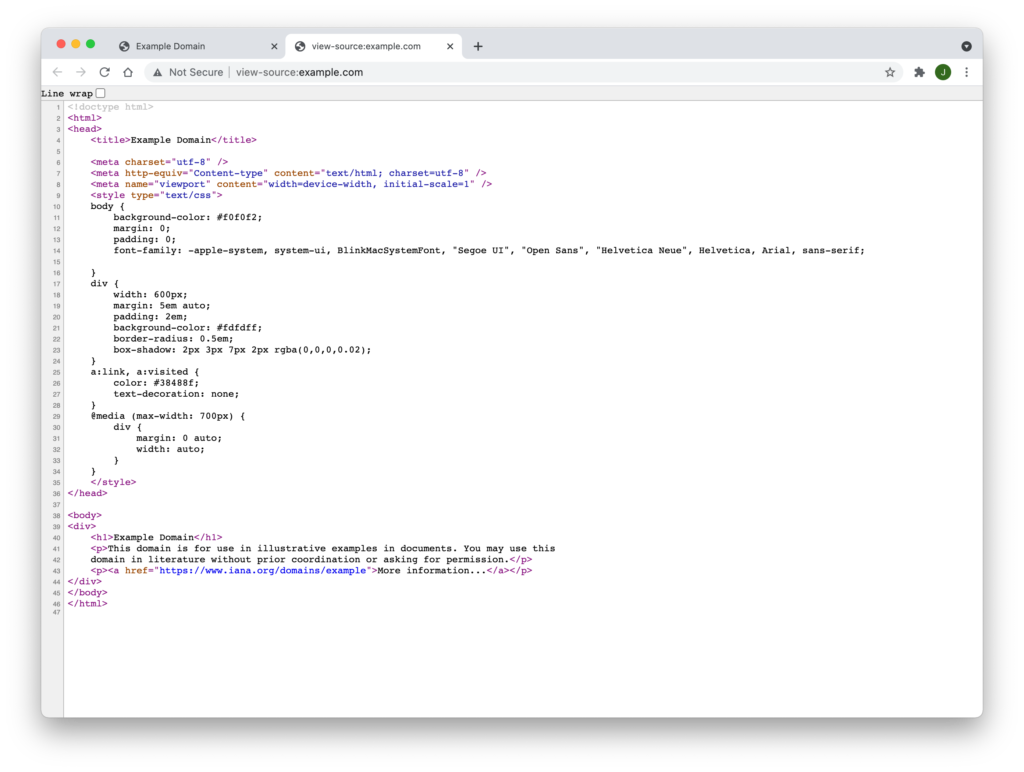Click the back navigation arrow

(x=57, y=72)
